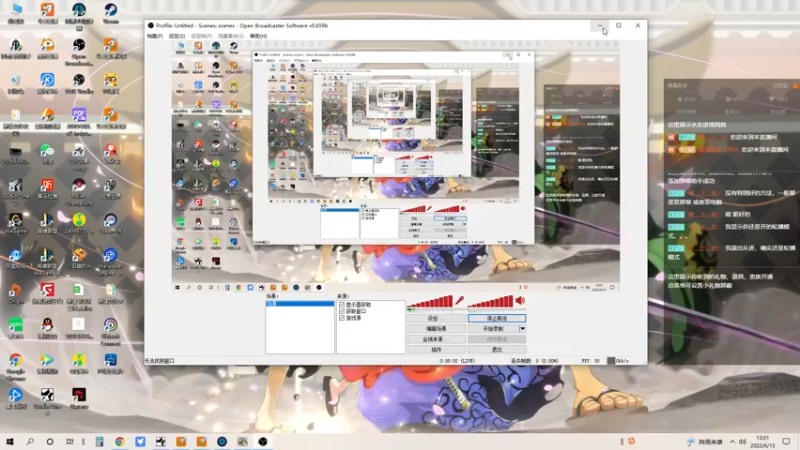Viewport: 800px width, 450px height.
Task: Select the highlighted scene in the 场景 list
Action: [x=300, y=304]
